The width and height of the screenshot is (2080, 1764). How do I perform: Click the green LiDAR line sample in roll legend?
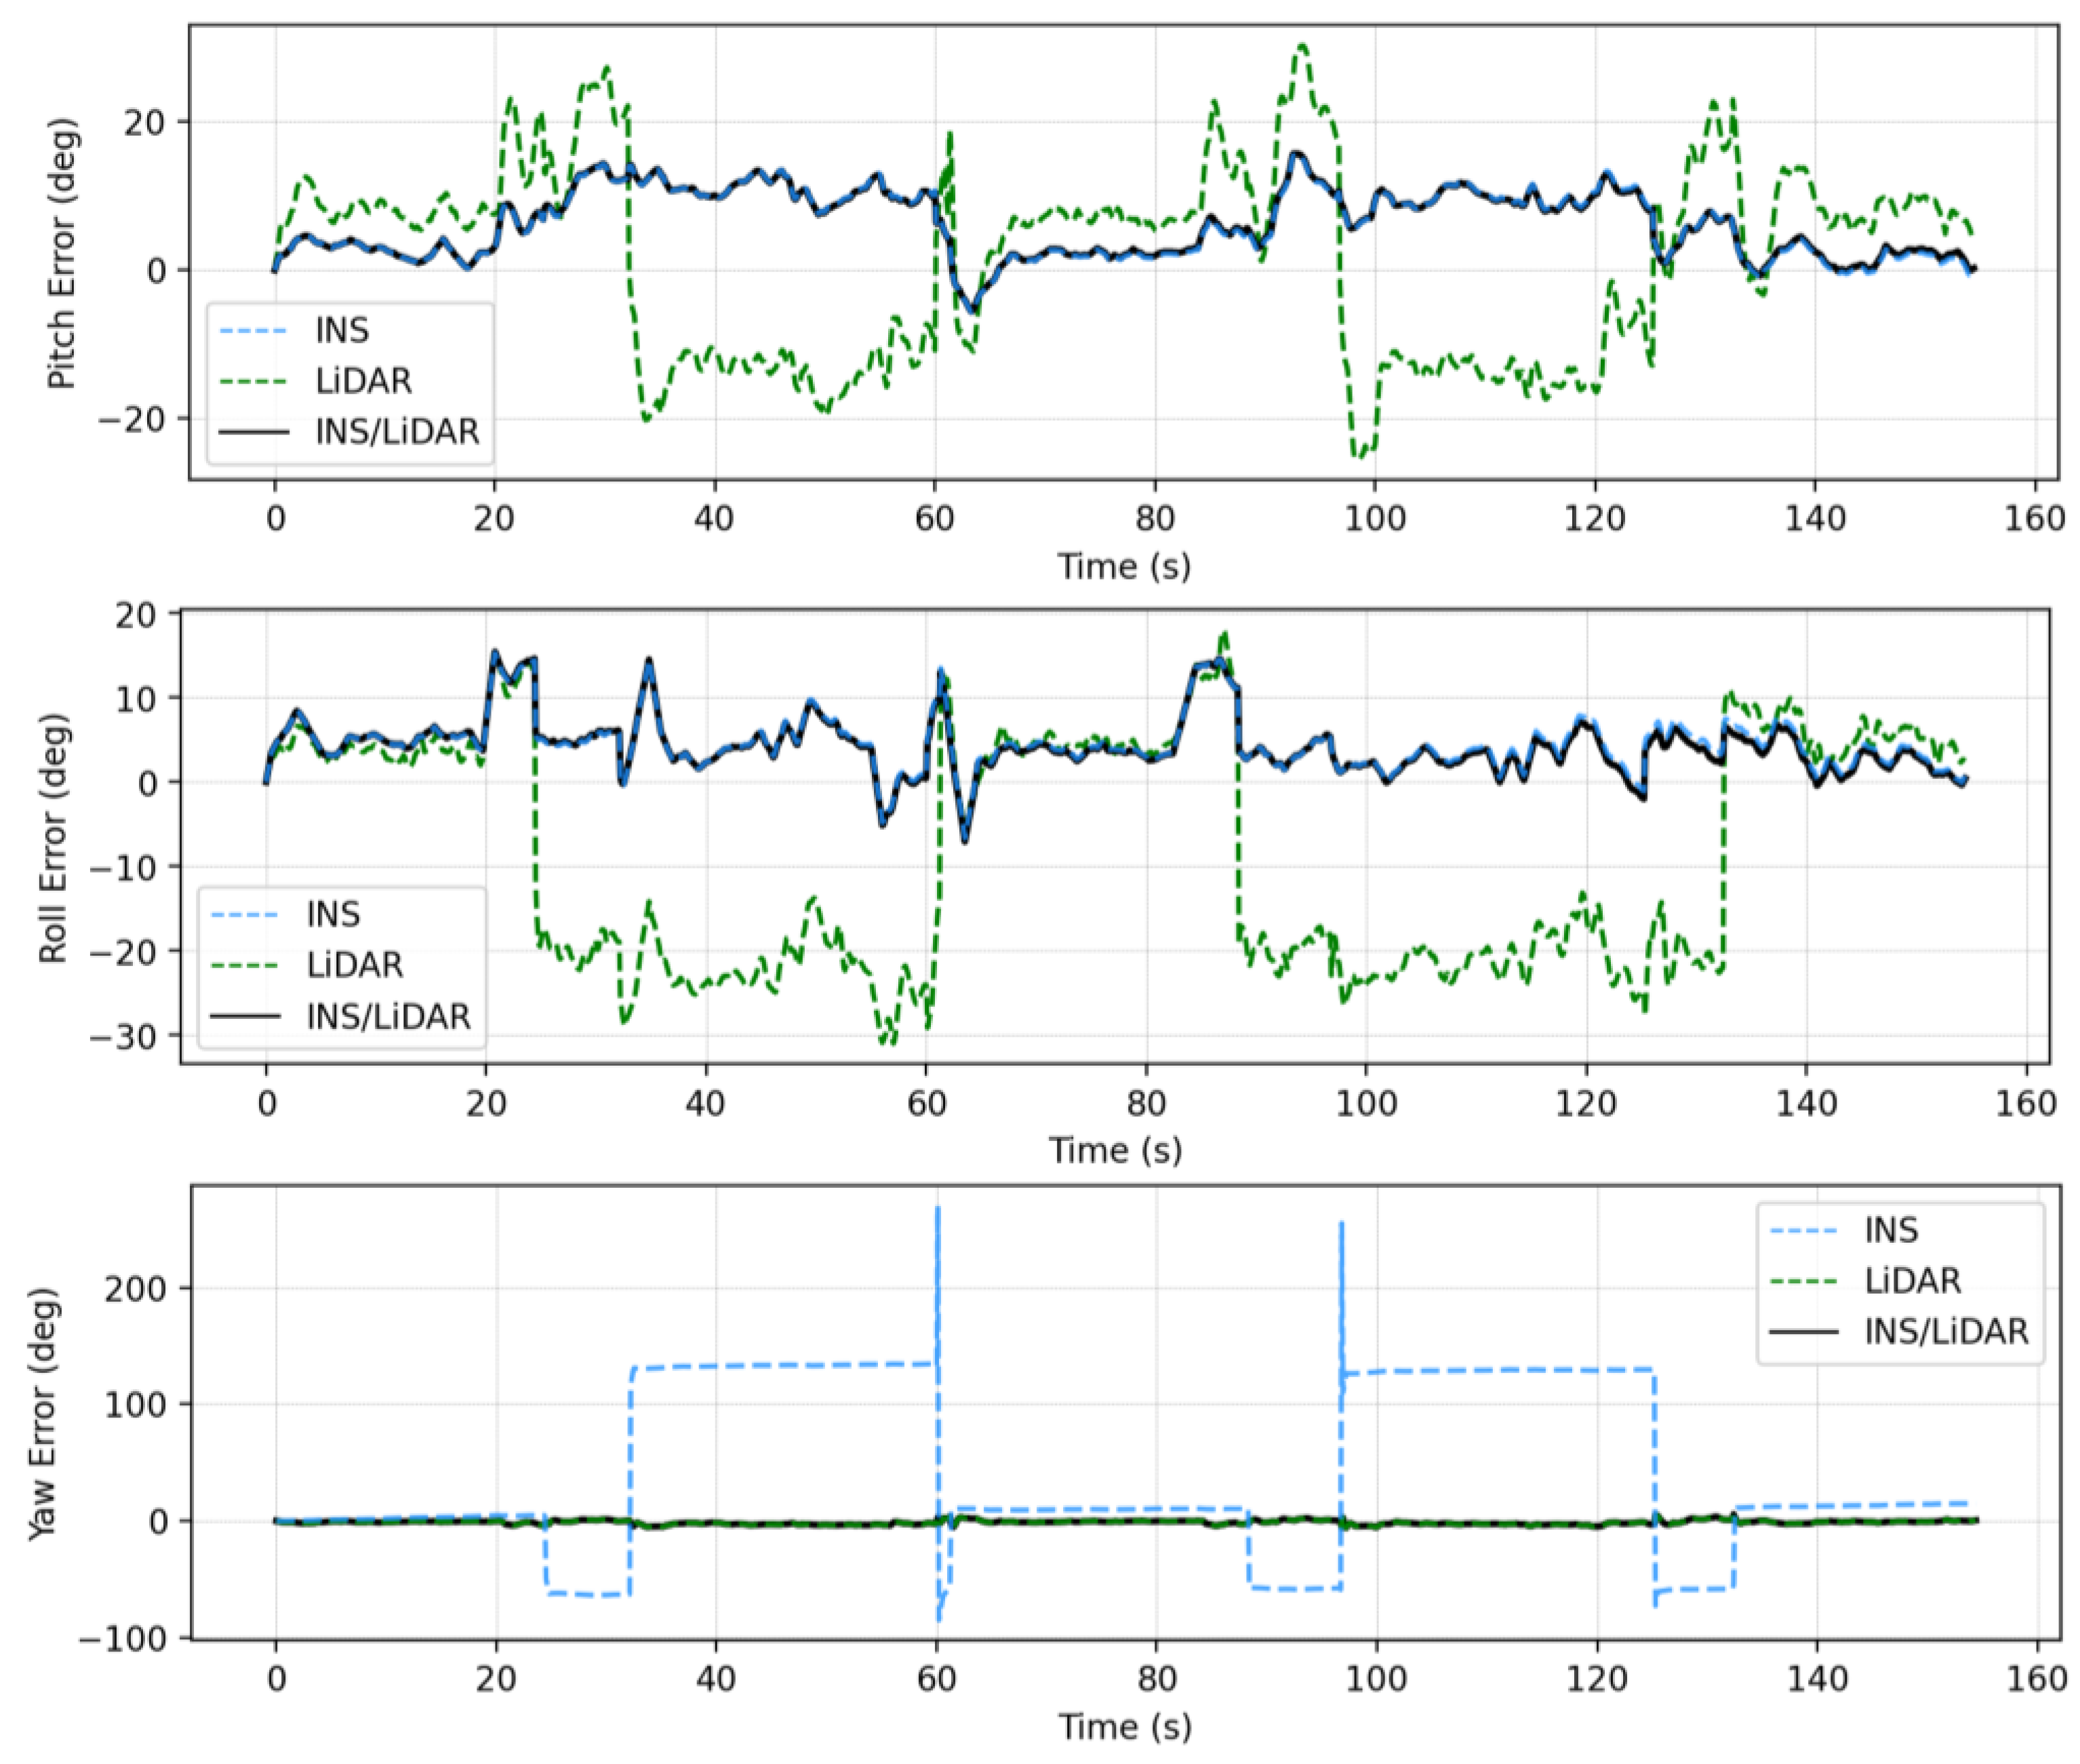click(244, 965)
